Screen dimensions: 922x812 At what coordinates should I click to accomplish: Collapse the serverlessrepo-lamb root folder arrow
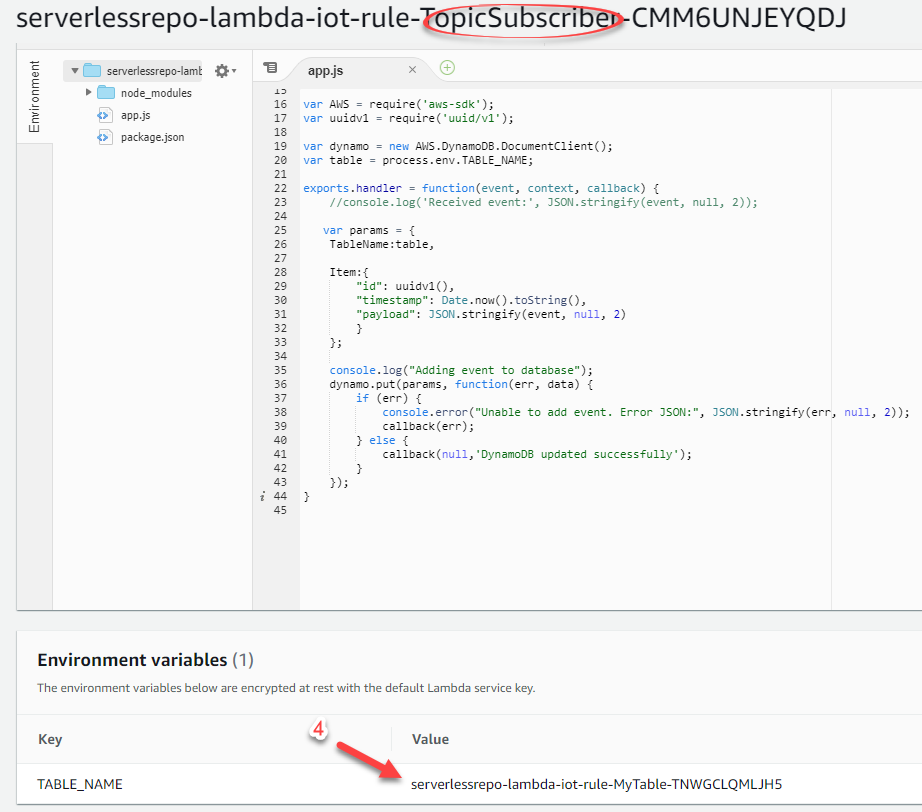[75, 71]
